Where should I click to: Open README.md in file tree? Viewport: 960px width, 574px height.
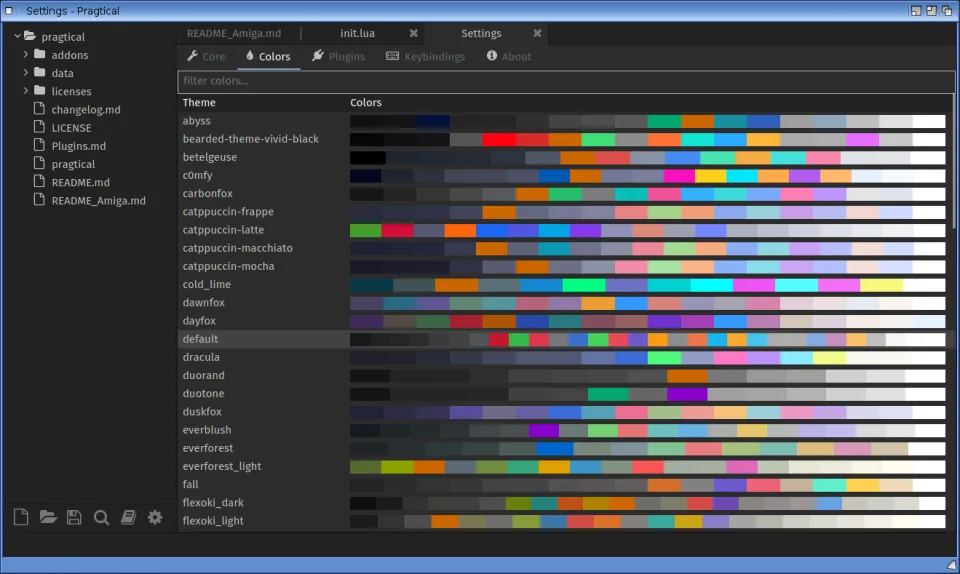click(x=80, y=182)
